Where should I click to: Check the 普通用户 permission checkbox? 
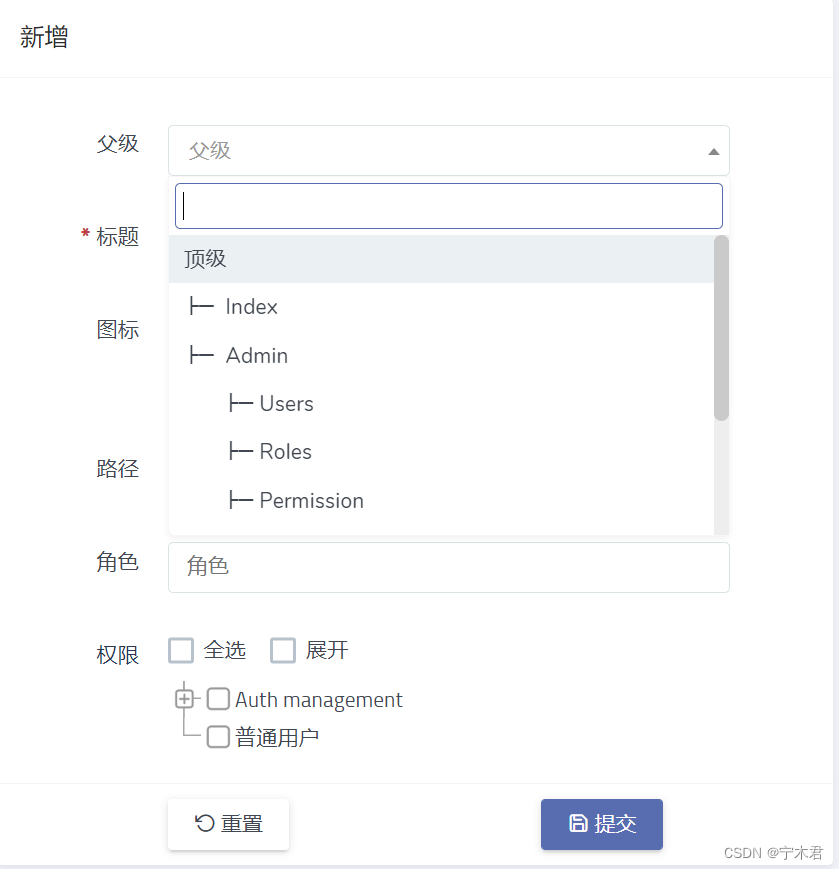click(x=218, y=737)
